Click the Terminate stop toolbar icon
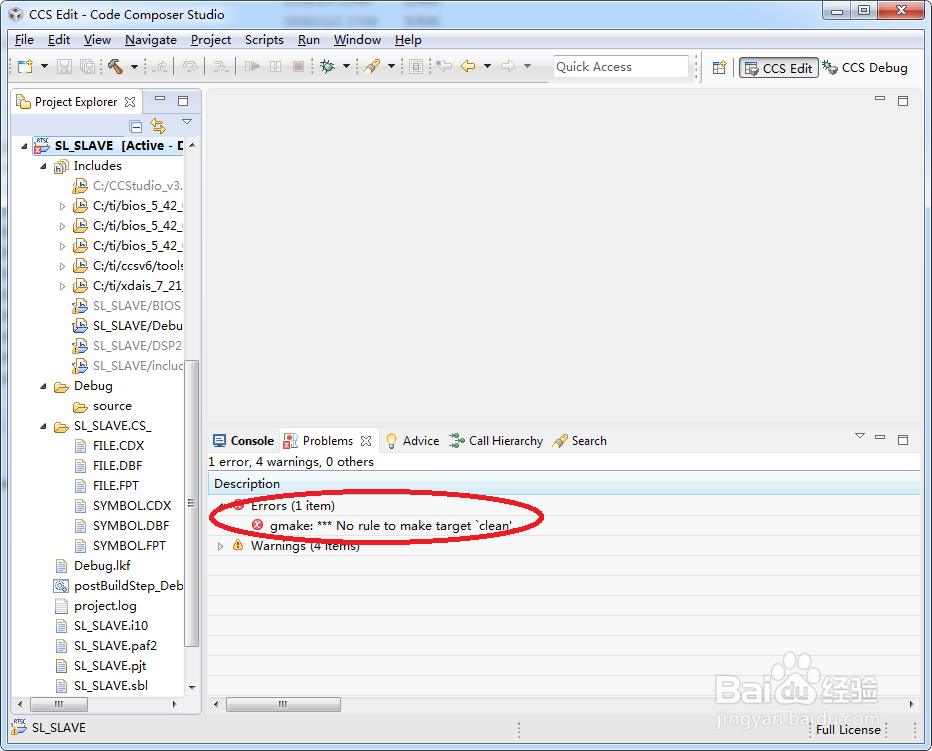Screen dimensions: 932x751 [298, 66]
